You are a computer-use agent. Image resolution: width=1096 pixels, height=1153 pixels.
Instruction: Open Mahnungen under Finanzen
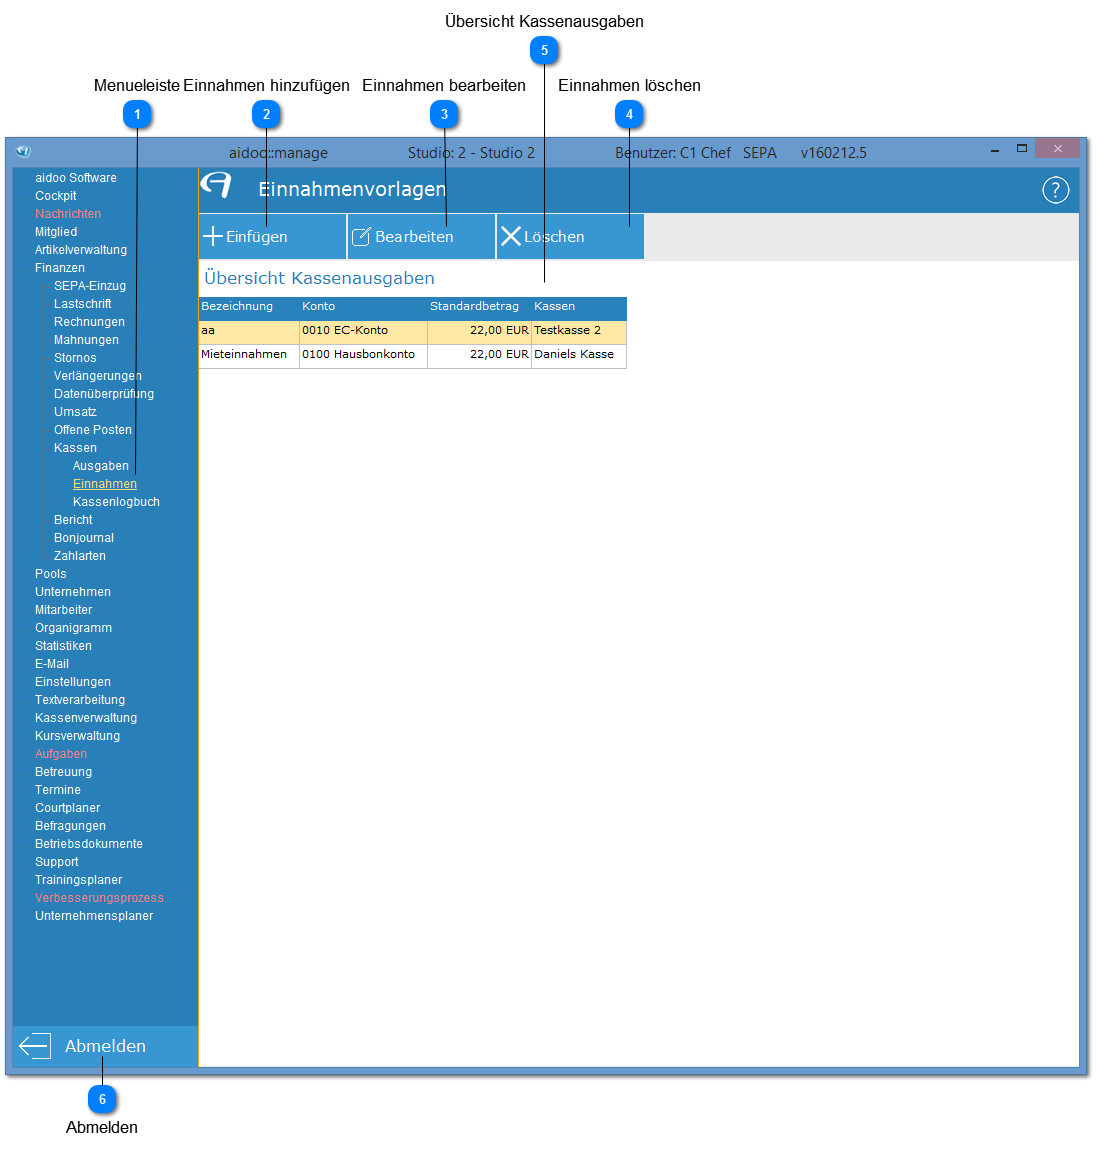(86, 340)
